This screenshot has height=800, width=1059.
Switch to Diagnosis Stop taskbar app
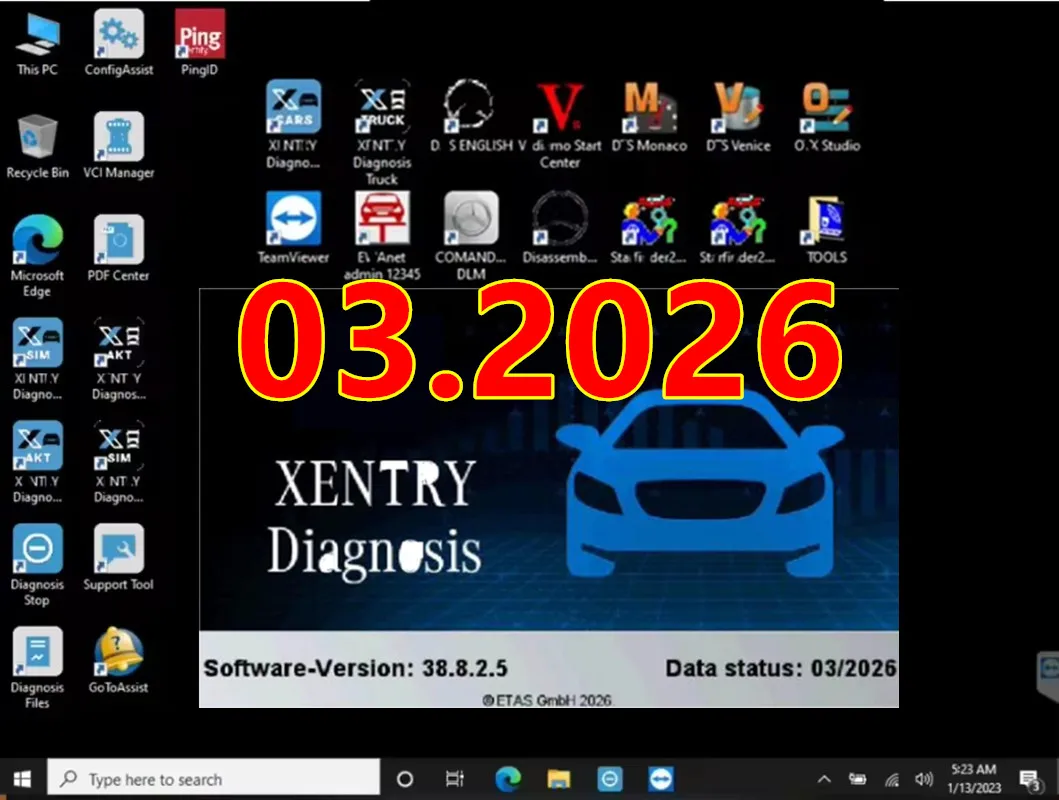click(610, 779)
